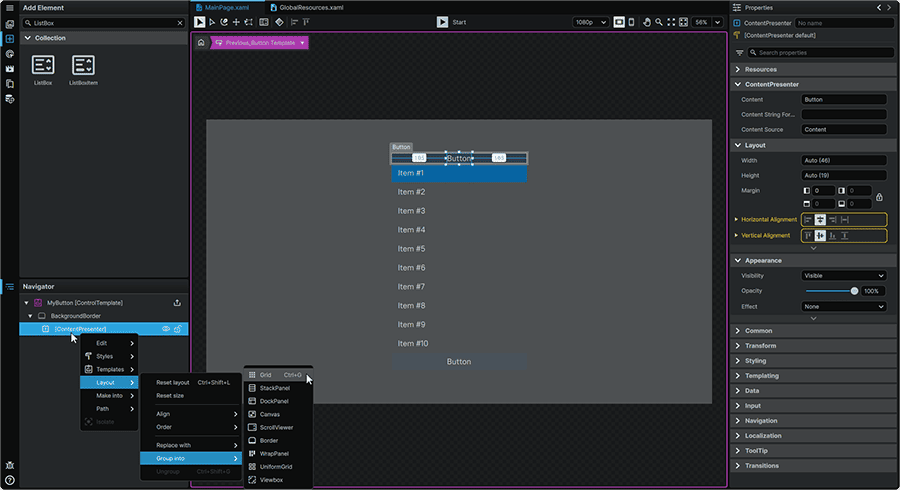
Task: Toggle lock on ContentPresenter row
Action: (x=178, y=329)
